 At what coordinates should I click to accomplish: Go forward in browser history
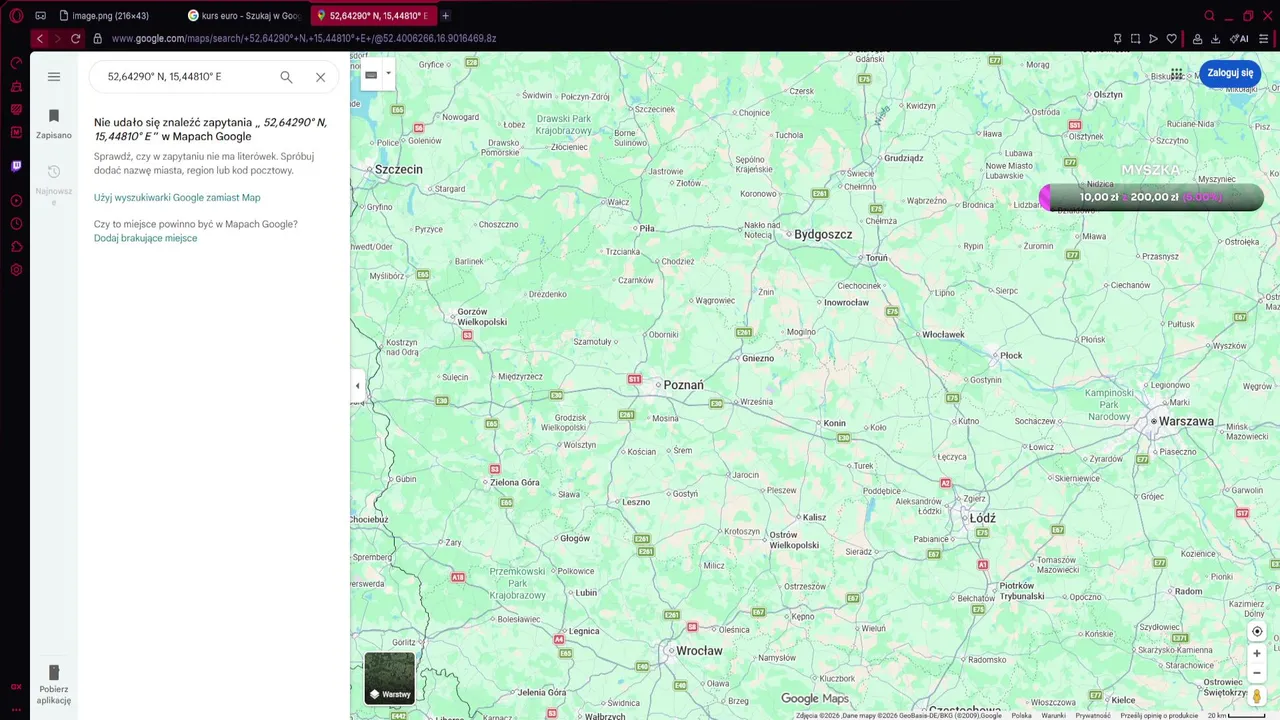(x=57, y=39)
